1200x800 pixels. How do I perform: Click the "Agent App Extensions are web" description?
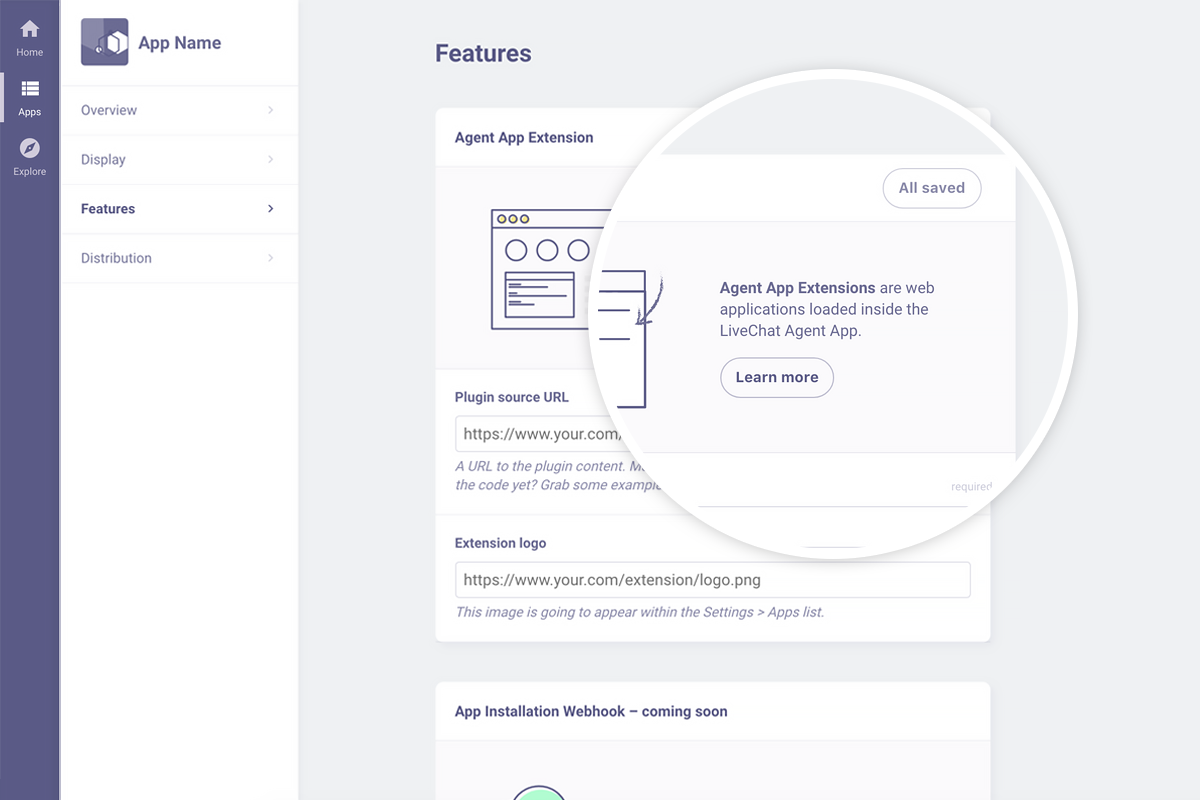click(x=827, y=309)
